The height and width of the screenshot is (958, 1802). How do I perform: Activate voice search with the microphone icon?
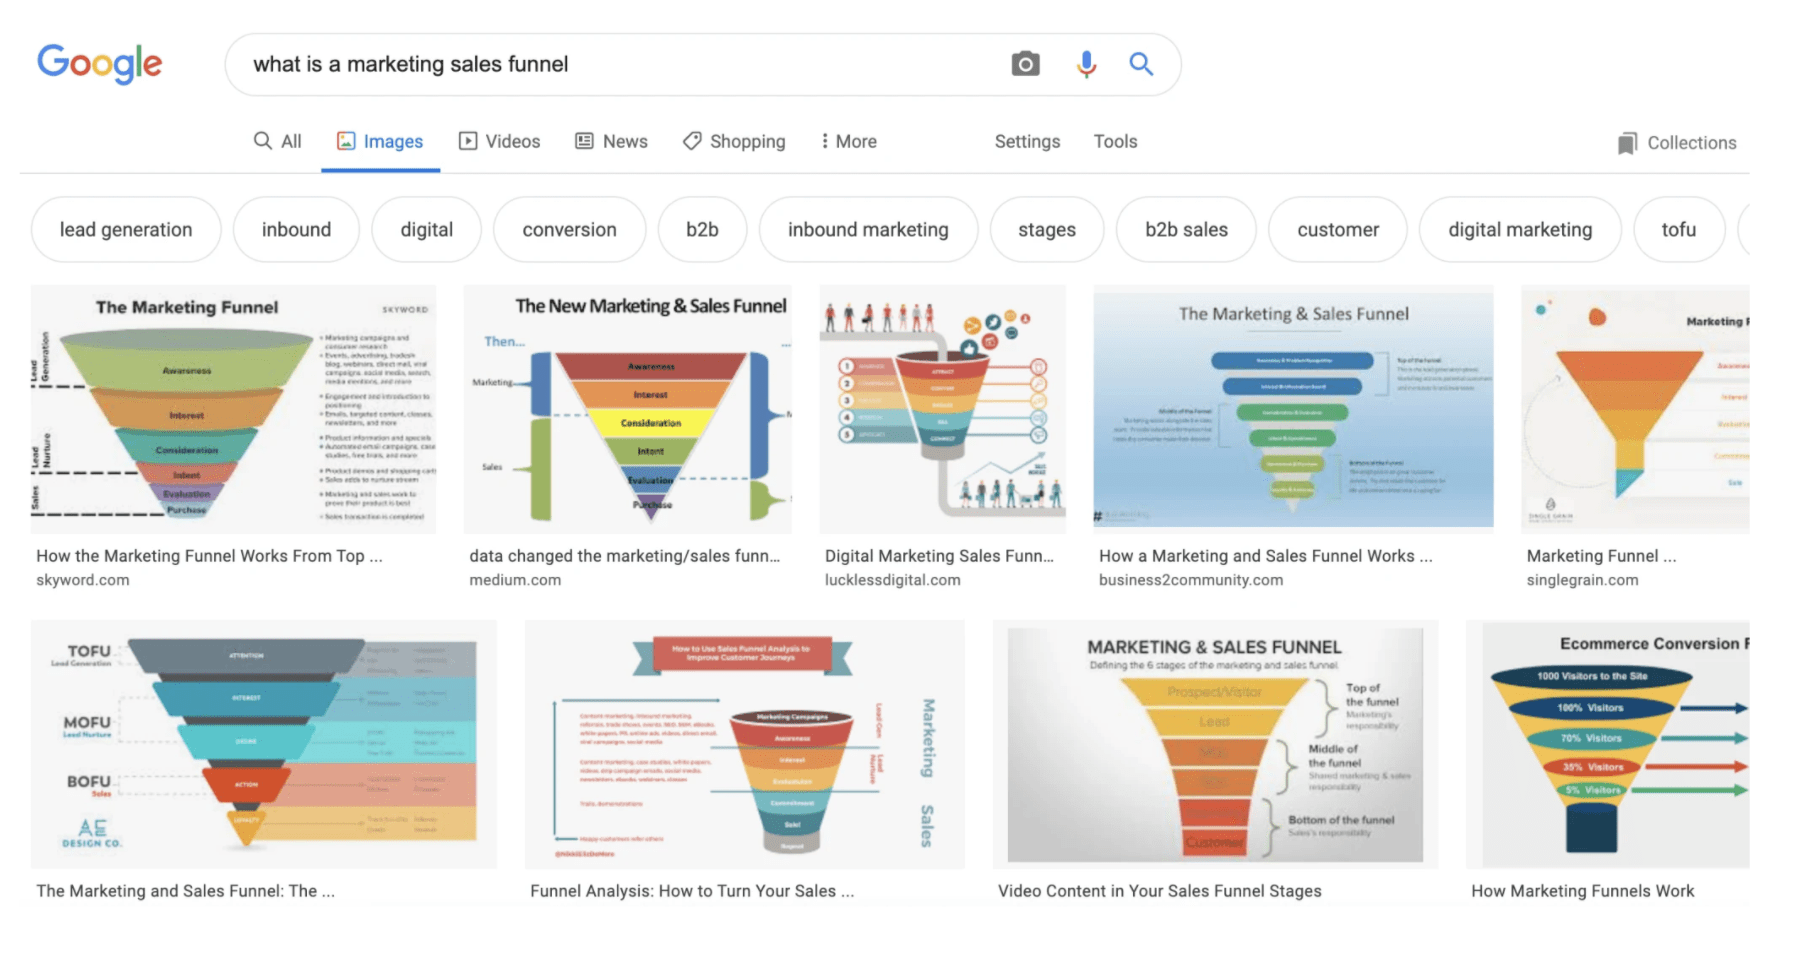pyautogui.click(x=1086, y=64)
